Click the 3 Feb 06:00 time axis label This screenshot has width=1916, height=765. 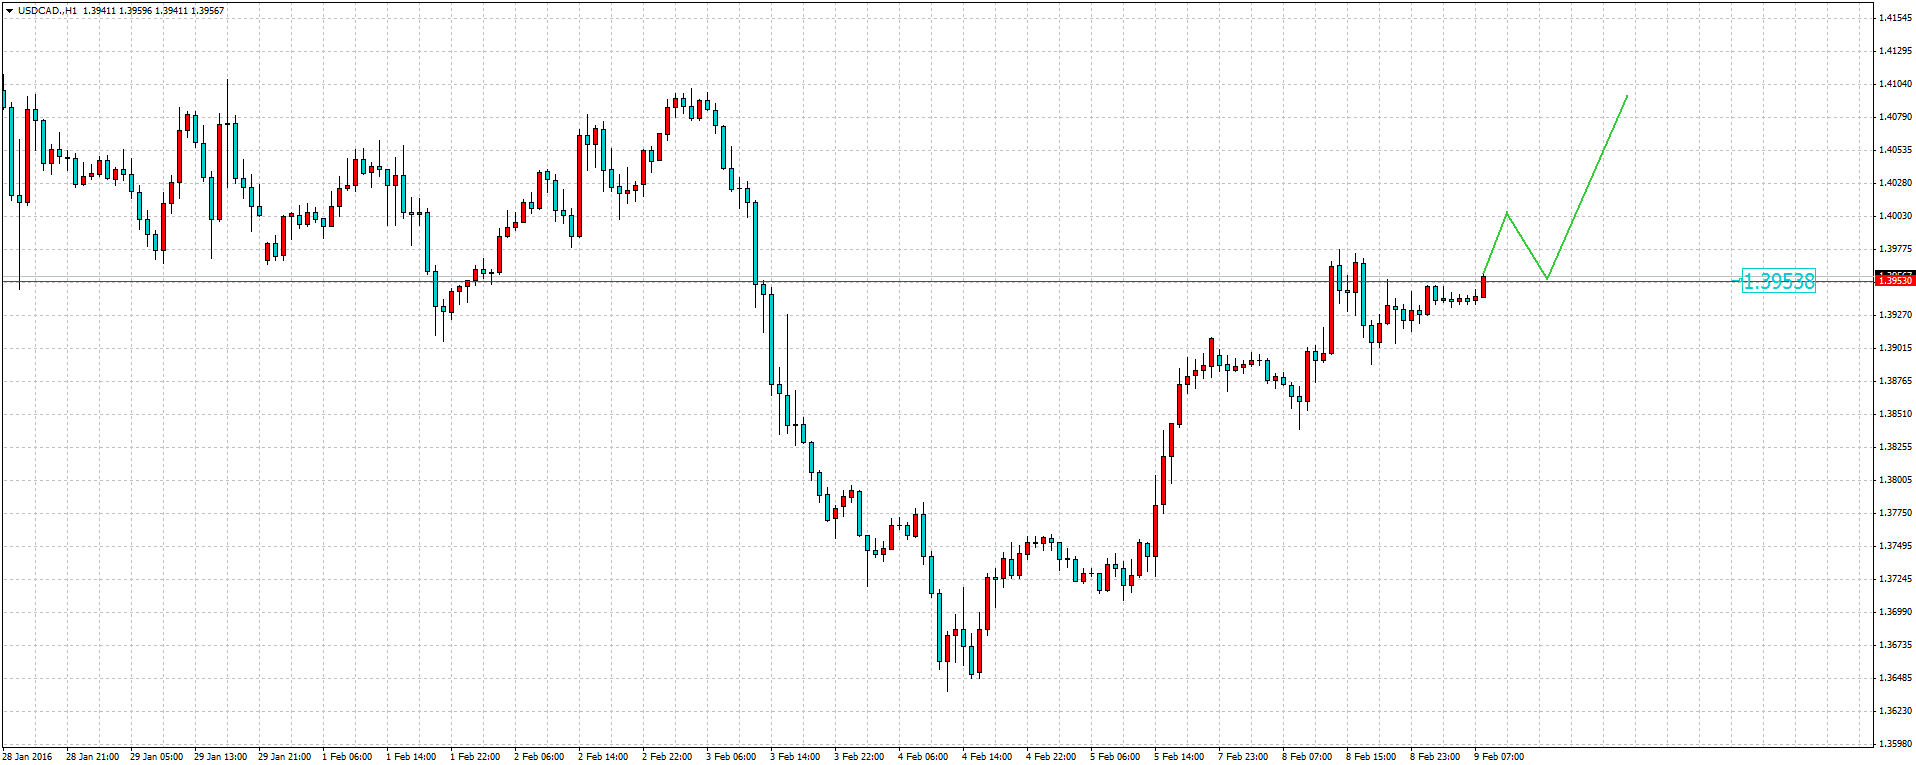(x=731, y=757)
